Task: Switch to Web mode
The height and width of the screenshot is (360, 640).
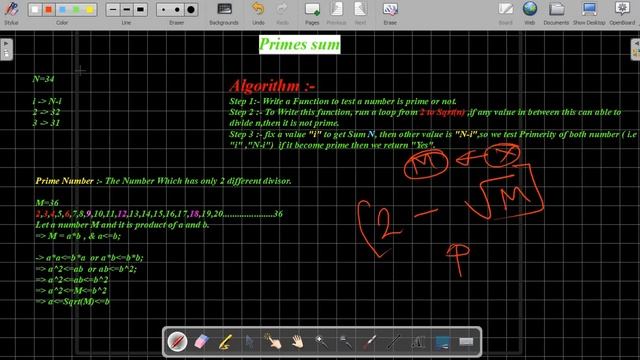Action: coord(530,13)
